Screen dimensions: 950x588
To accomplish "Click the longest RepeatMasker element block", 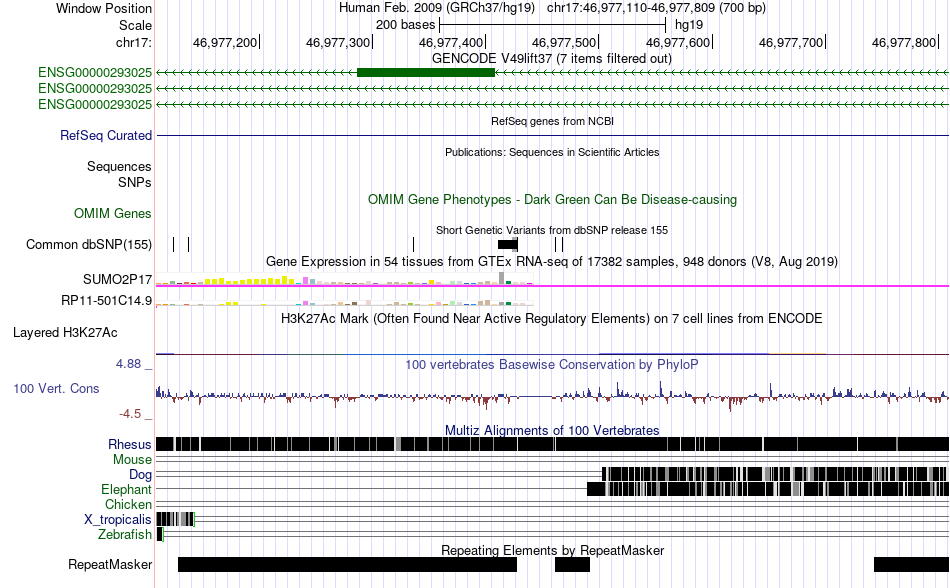I will click(347, 564).
